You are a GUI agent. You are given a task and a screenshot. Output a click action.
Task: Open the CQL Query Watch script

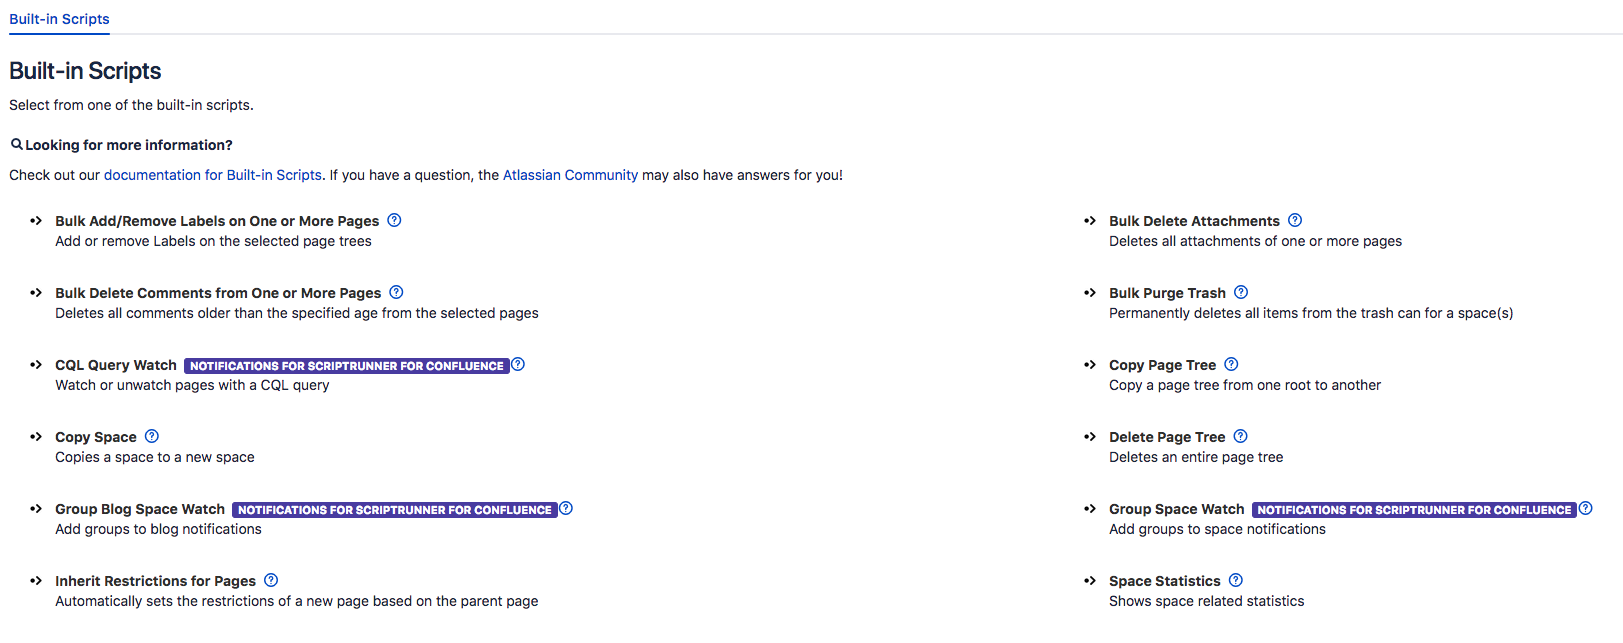(x=116, y=365)
